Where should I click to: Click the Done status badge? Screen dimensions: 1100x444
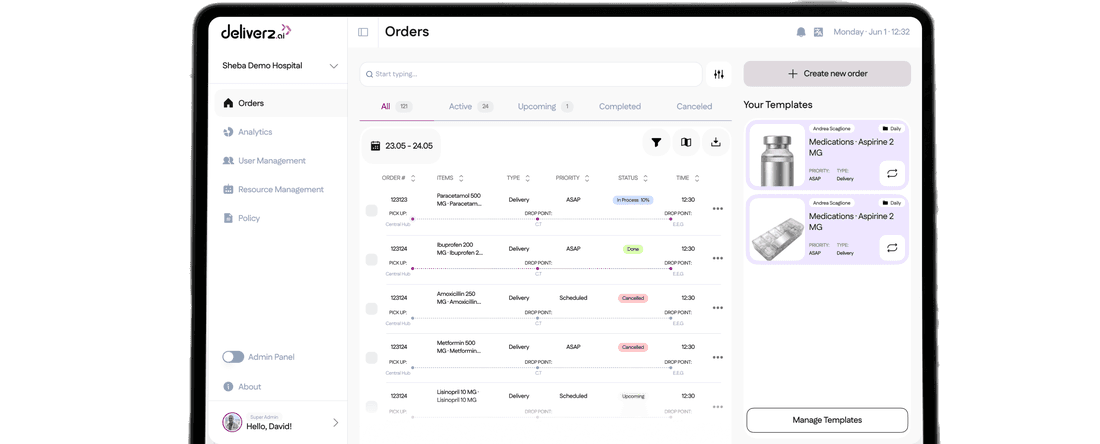633,249
